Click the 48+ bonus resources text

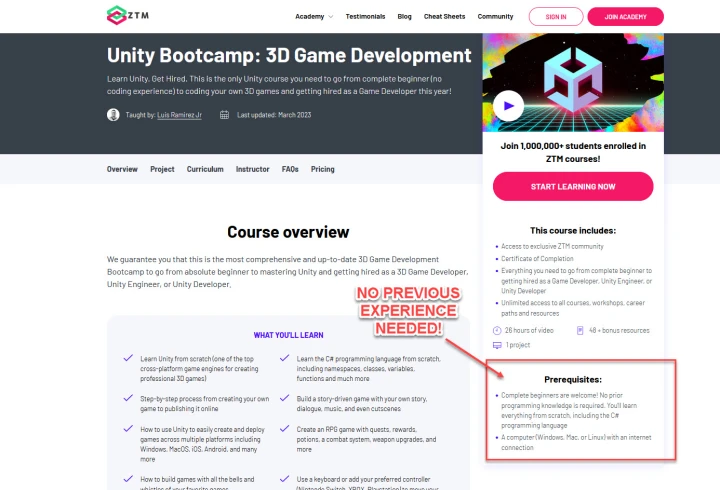pyautogui.click(x=619, y=331)
